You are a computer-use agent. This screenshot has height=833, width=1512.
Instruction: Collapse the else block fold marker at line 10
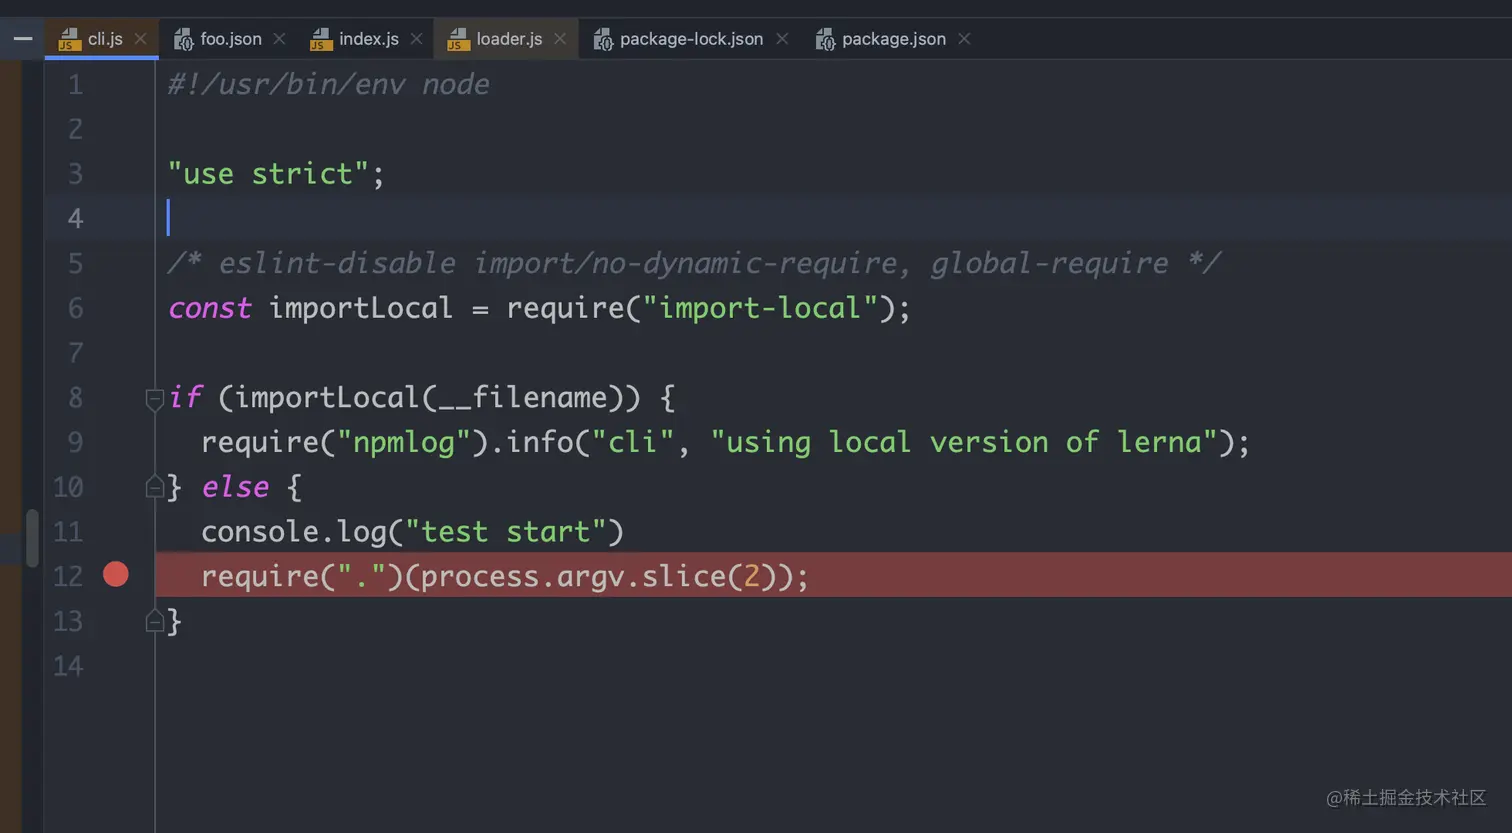pos(155,487)
